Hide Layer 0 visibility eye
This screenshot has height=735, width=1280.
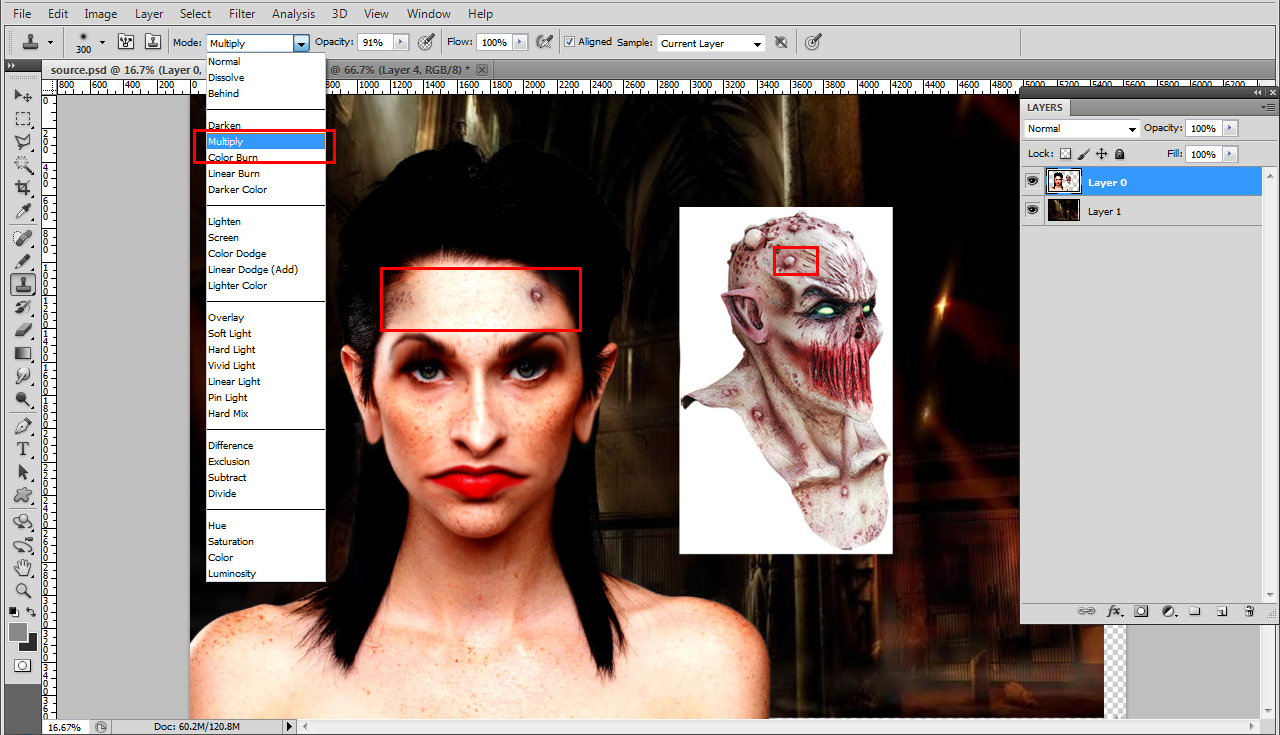[x=1032, y=182]
